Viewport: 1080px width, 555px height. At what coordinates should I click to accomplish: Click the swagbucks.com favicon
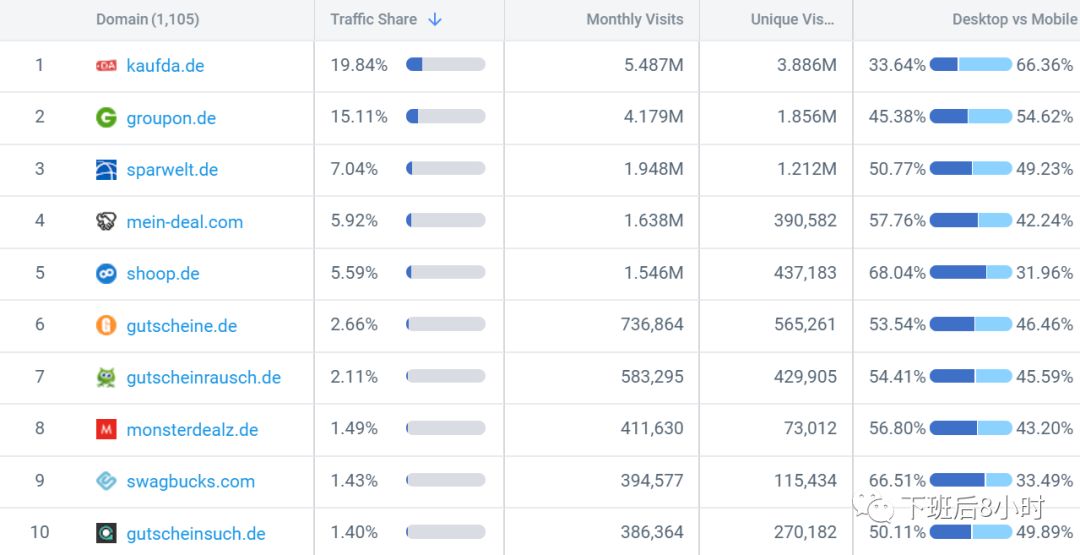(x=106, y=482)
